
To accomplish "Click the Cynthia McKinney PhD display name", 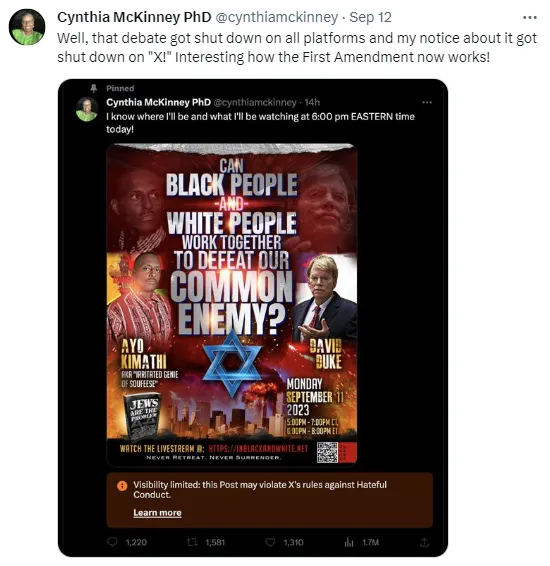I will click(134, 17).
